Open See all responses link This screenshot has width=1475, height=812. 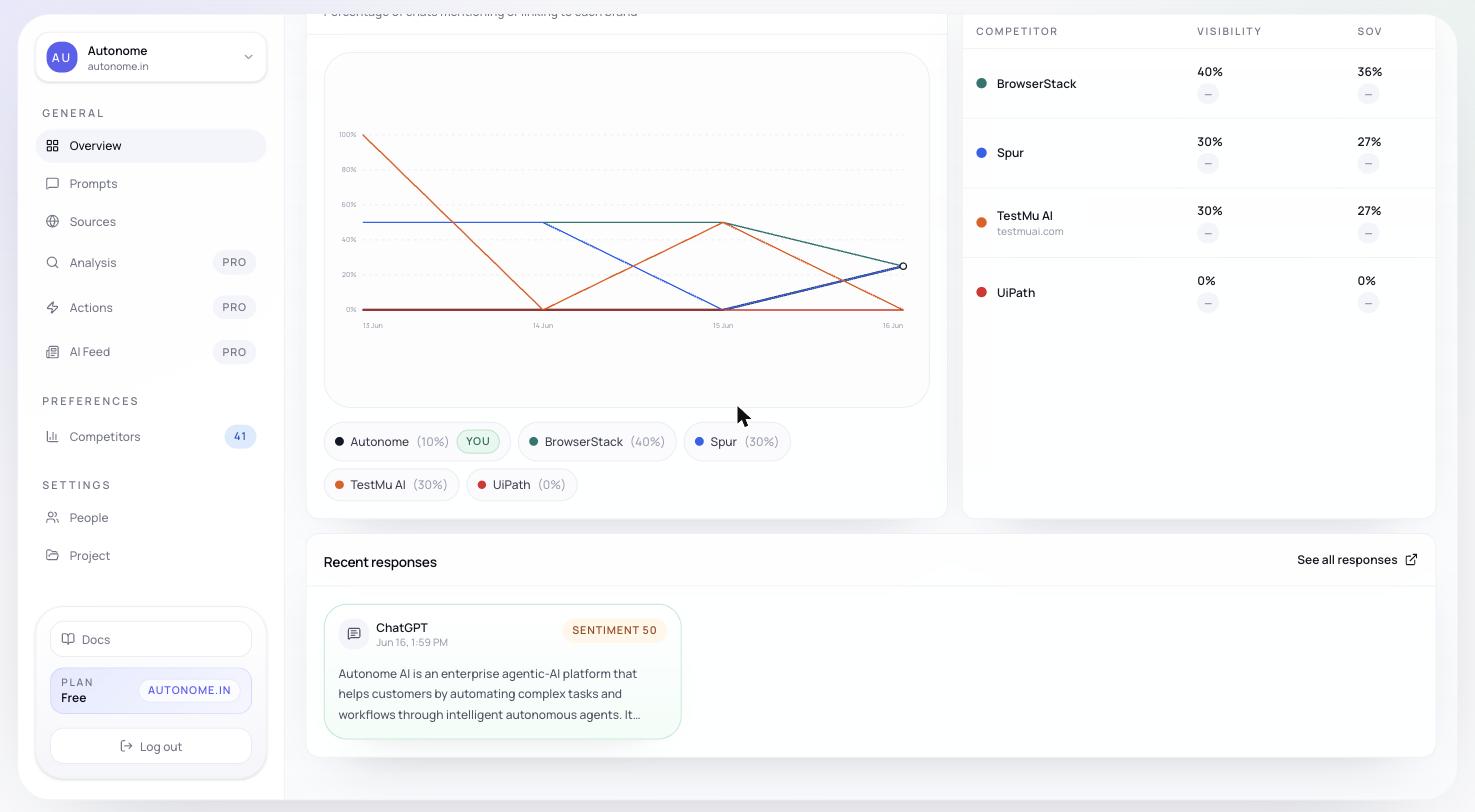(1357, 560)
